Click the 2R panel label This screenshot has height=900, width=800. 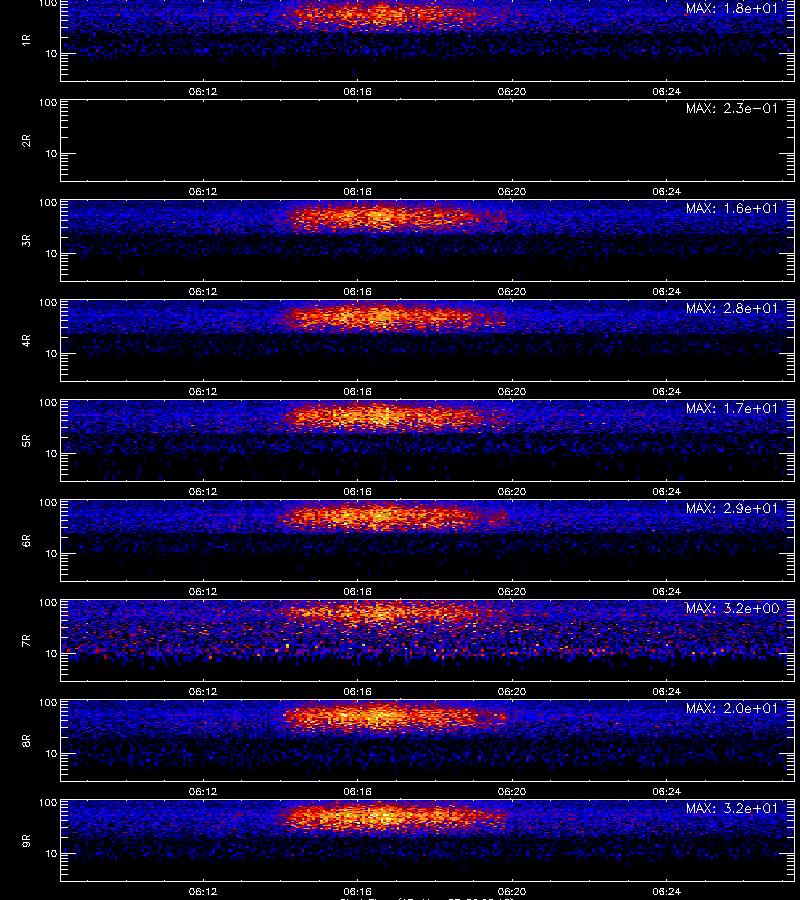click(26, 141)
